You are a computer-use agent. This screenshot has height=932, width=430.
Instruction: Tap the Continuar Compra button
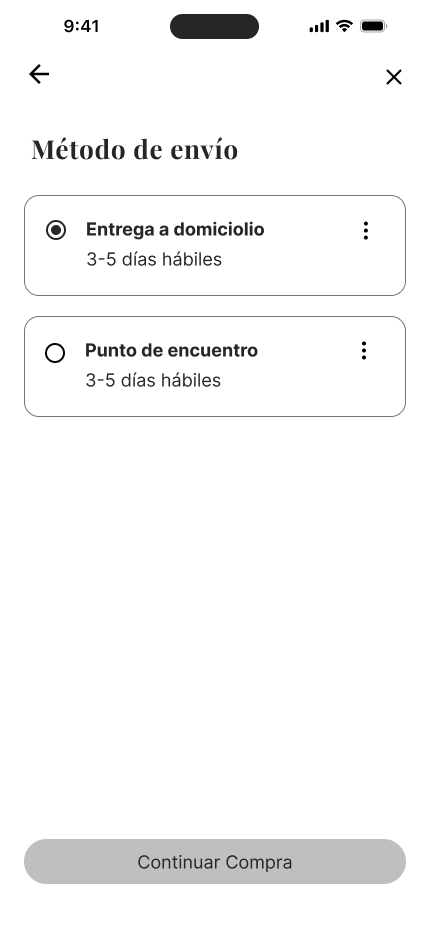pos(215,862)
